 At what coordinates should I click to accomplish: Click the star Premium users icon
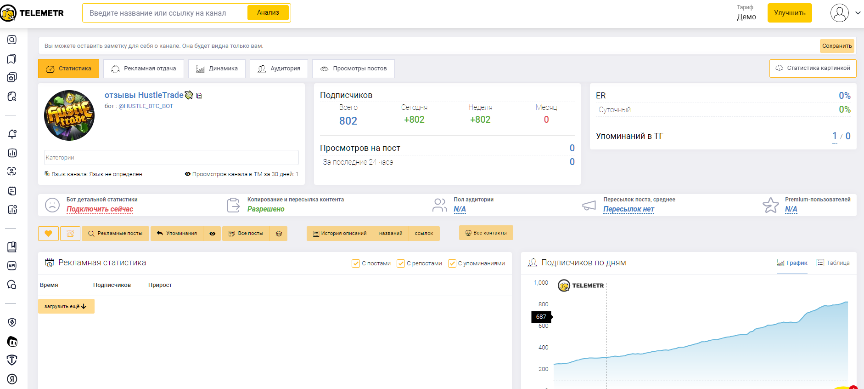770,205
